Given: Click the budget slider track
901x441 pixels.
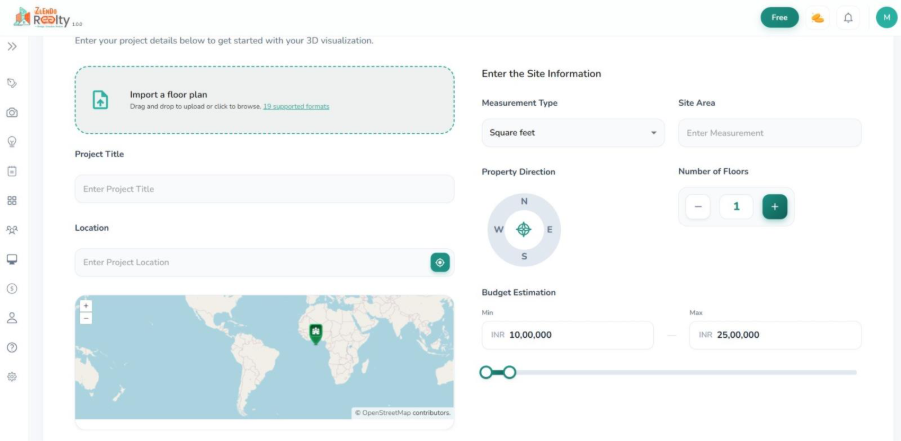Looking at the screenshot, I should coord(669,373).
